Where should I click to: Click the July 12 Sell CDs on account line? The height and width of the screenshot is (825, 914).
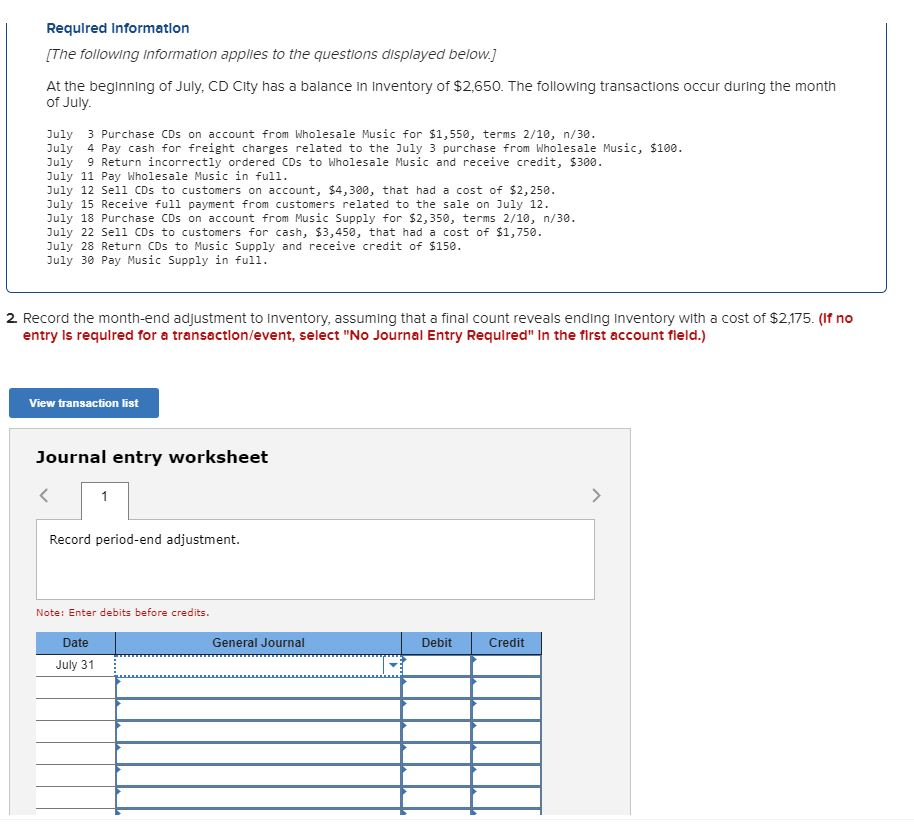(301, 191)
